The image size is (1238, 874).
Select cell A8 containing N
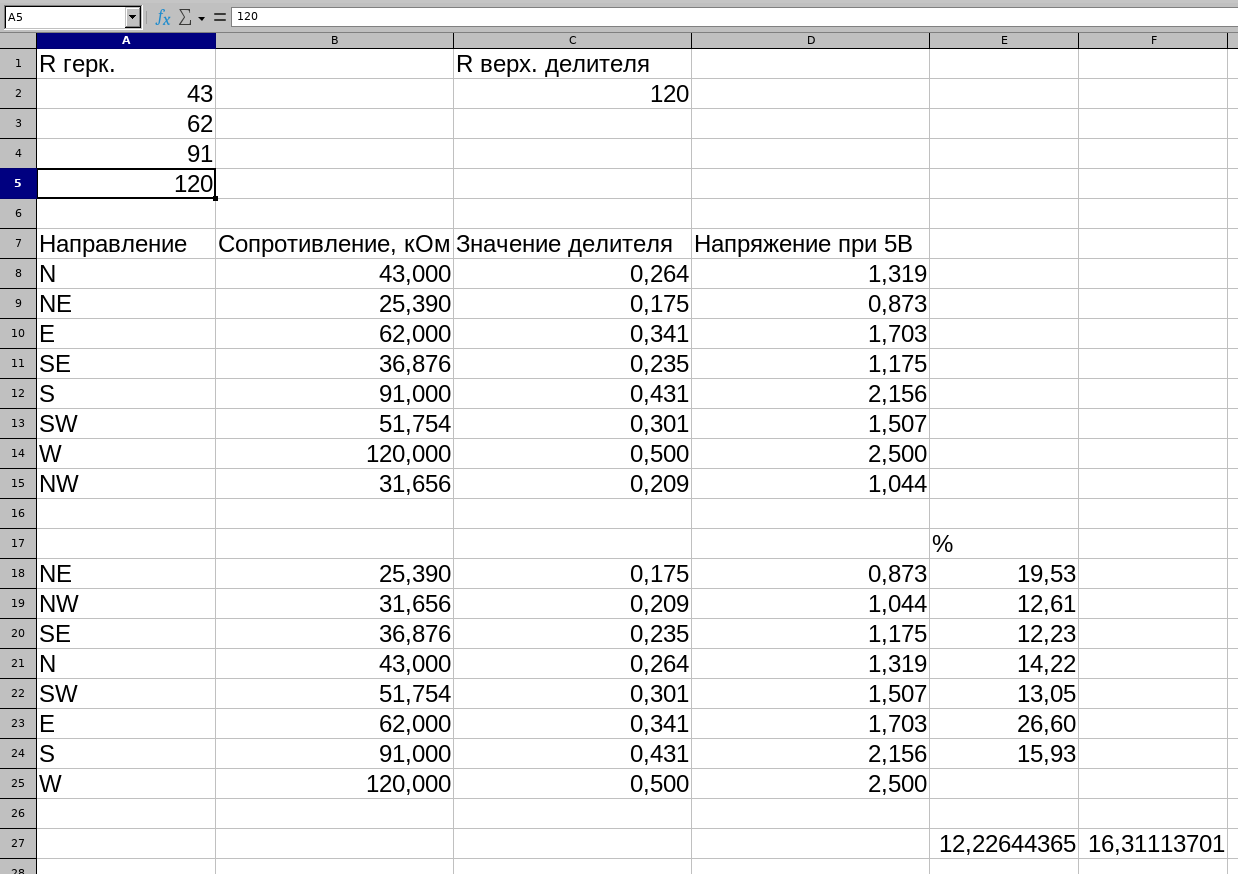[x=126, y=274]
